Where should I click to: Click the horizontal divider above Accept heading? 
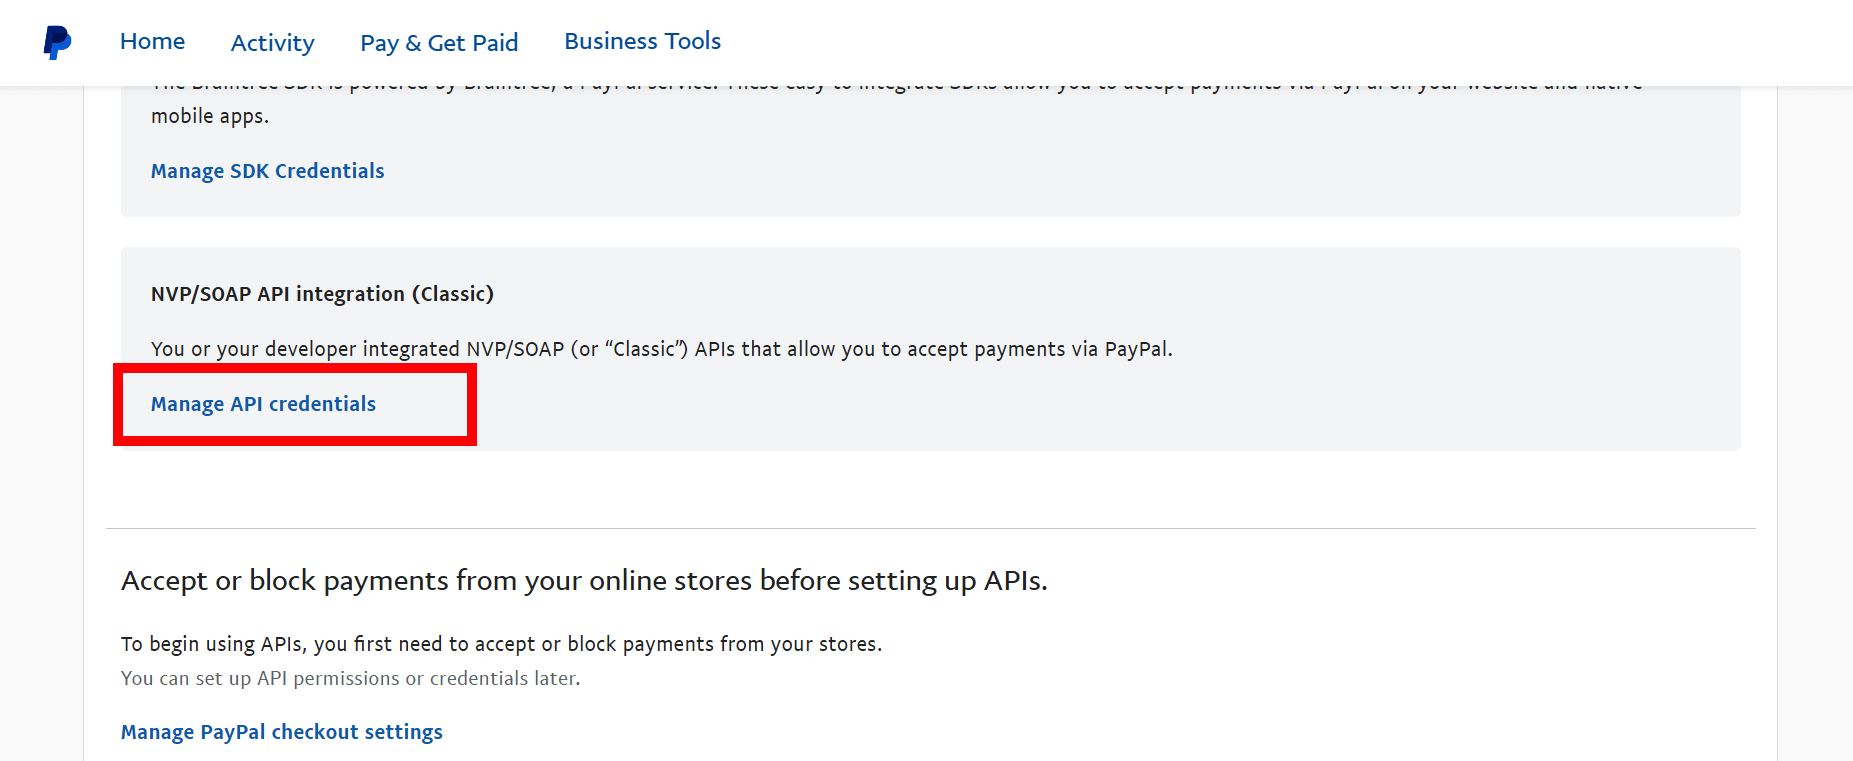930,528
